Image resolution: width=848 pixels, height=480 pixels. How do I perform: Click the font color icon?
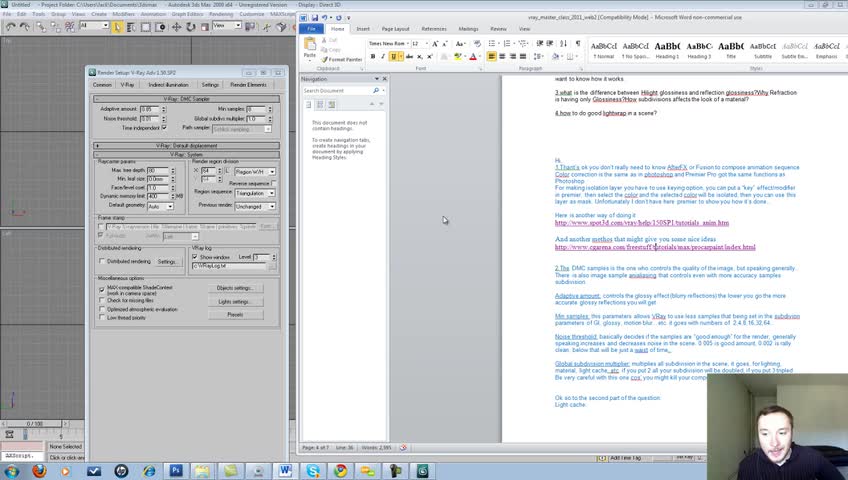(x=473, y=57)
